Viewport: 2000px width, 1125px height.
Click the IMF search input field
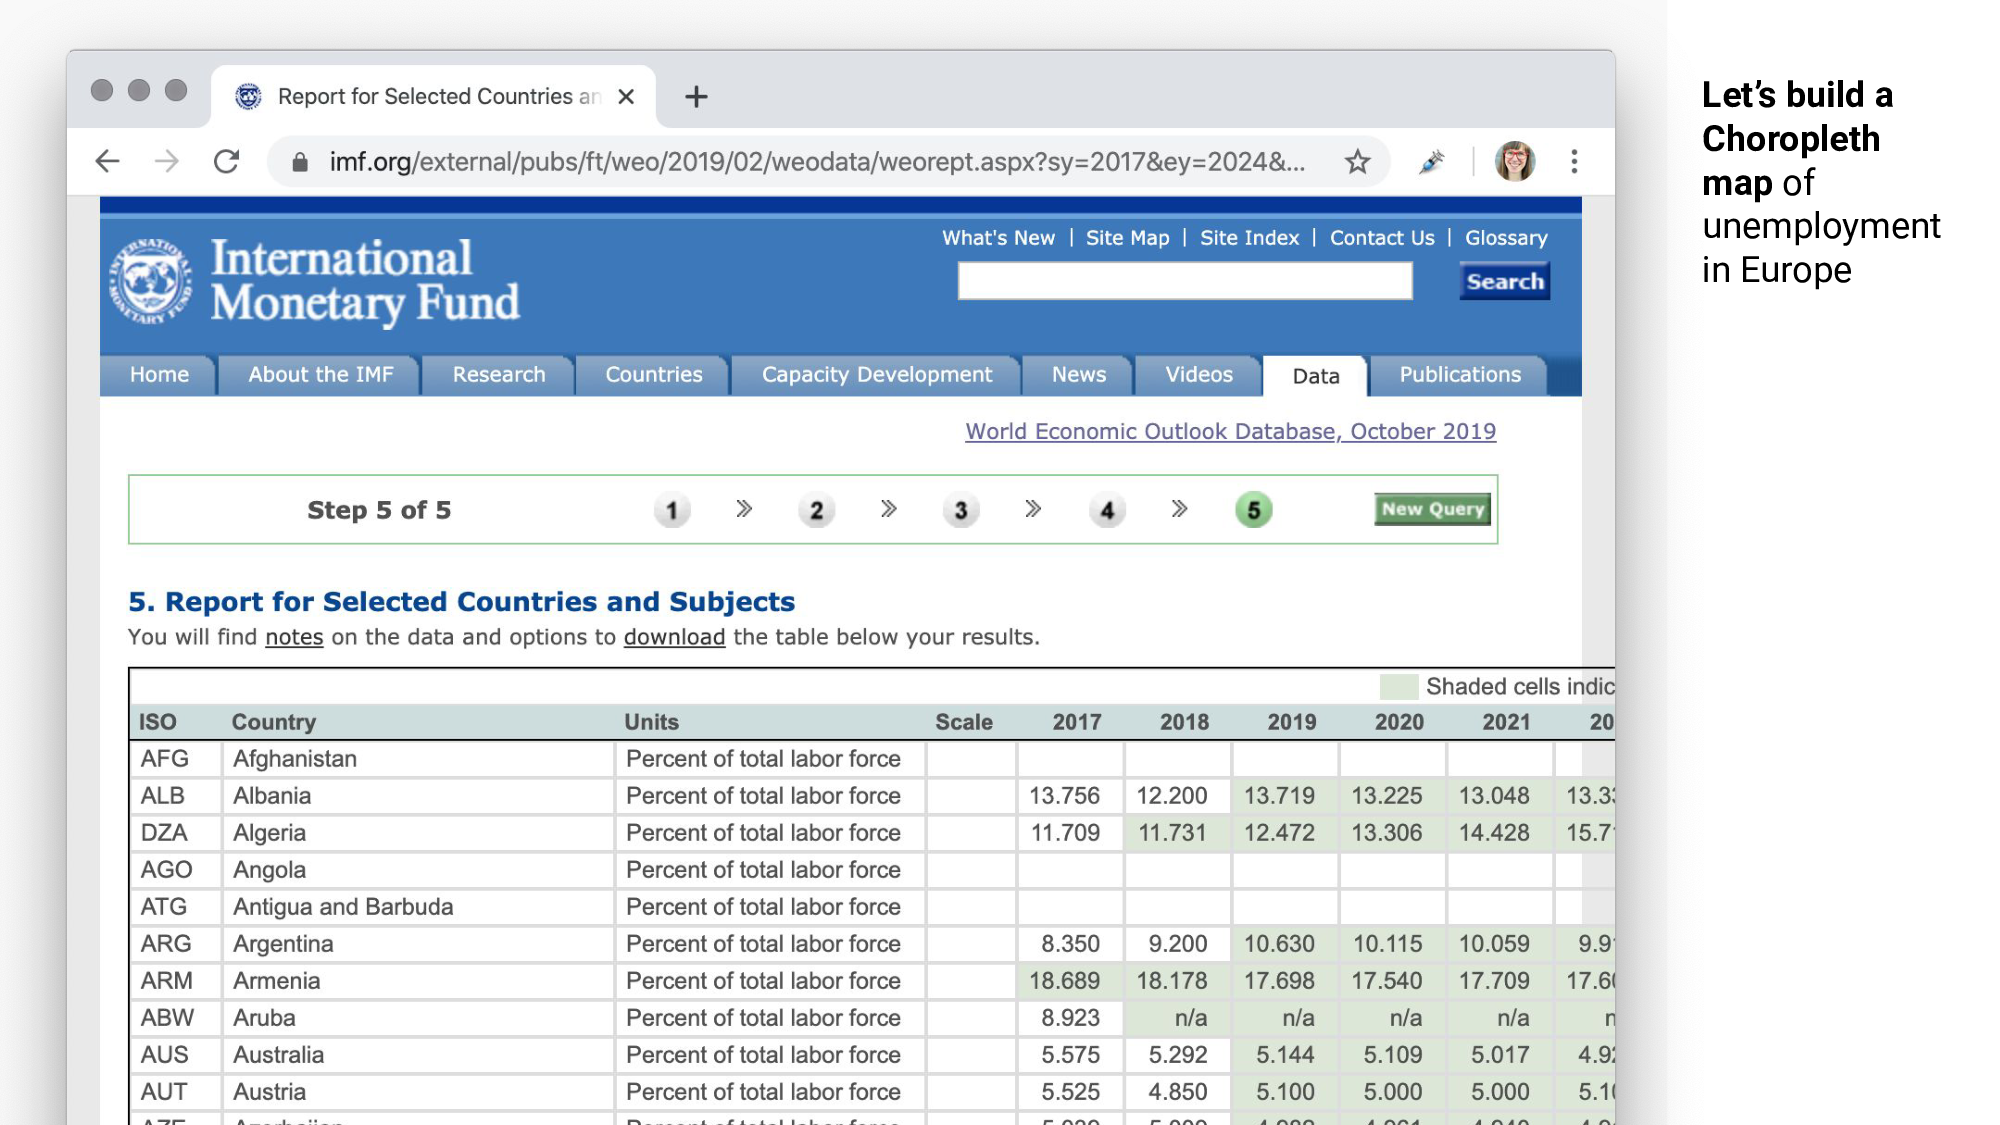pyautogui.click(x=1184, y=281)
